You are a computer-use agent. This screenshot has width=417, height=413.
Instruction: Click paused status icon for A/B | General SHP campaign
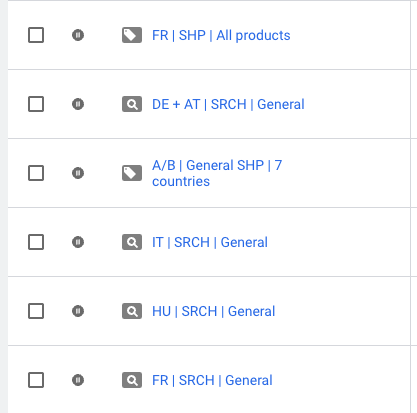coord(78,173)
